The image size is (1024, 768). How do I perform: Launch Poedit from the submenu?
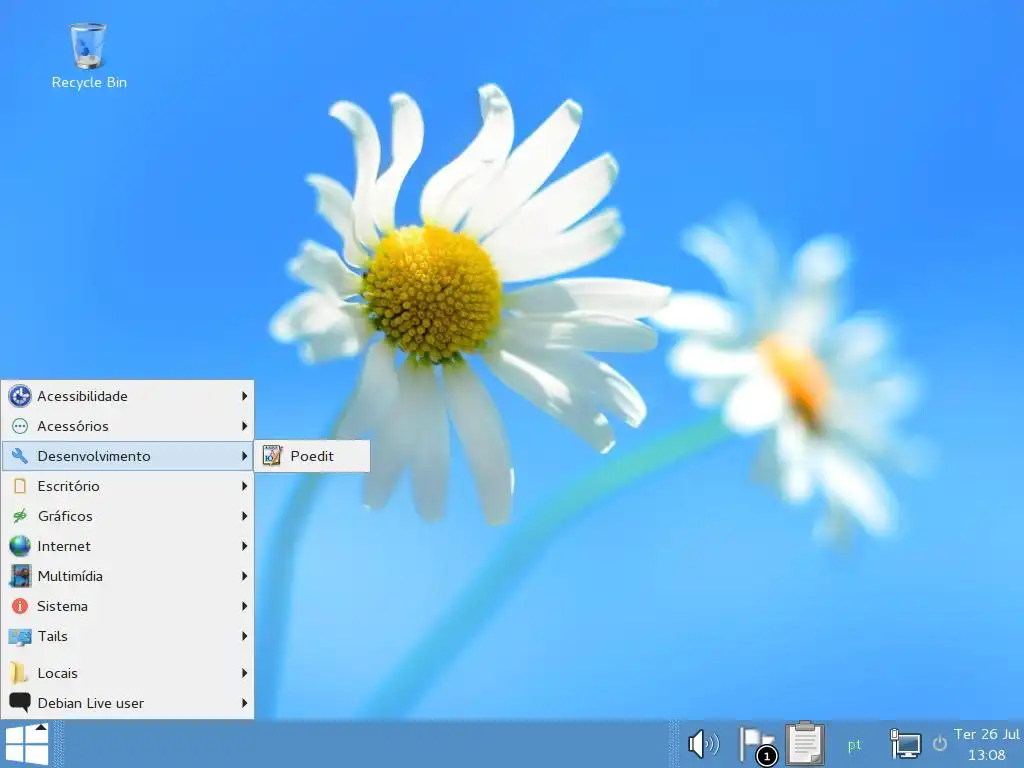click(x=312, y=456)
